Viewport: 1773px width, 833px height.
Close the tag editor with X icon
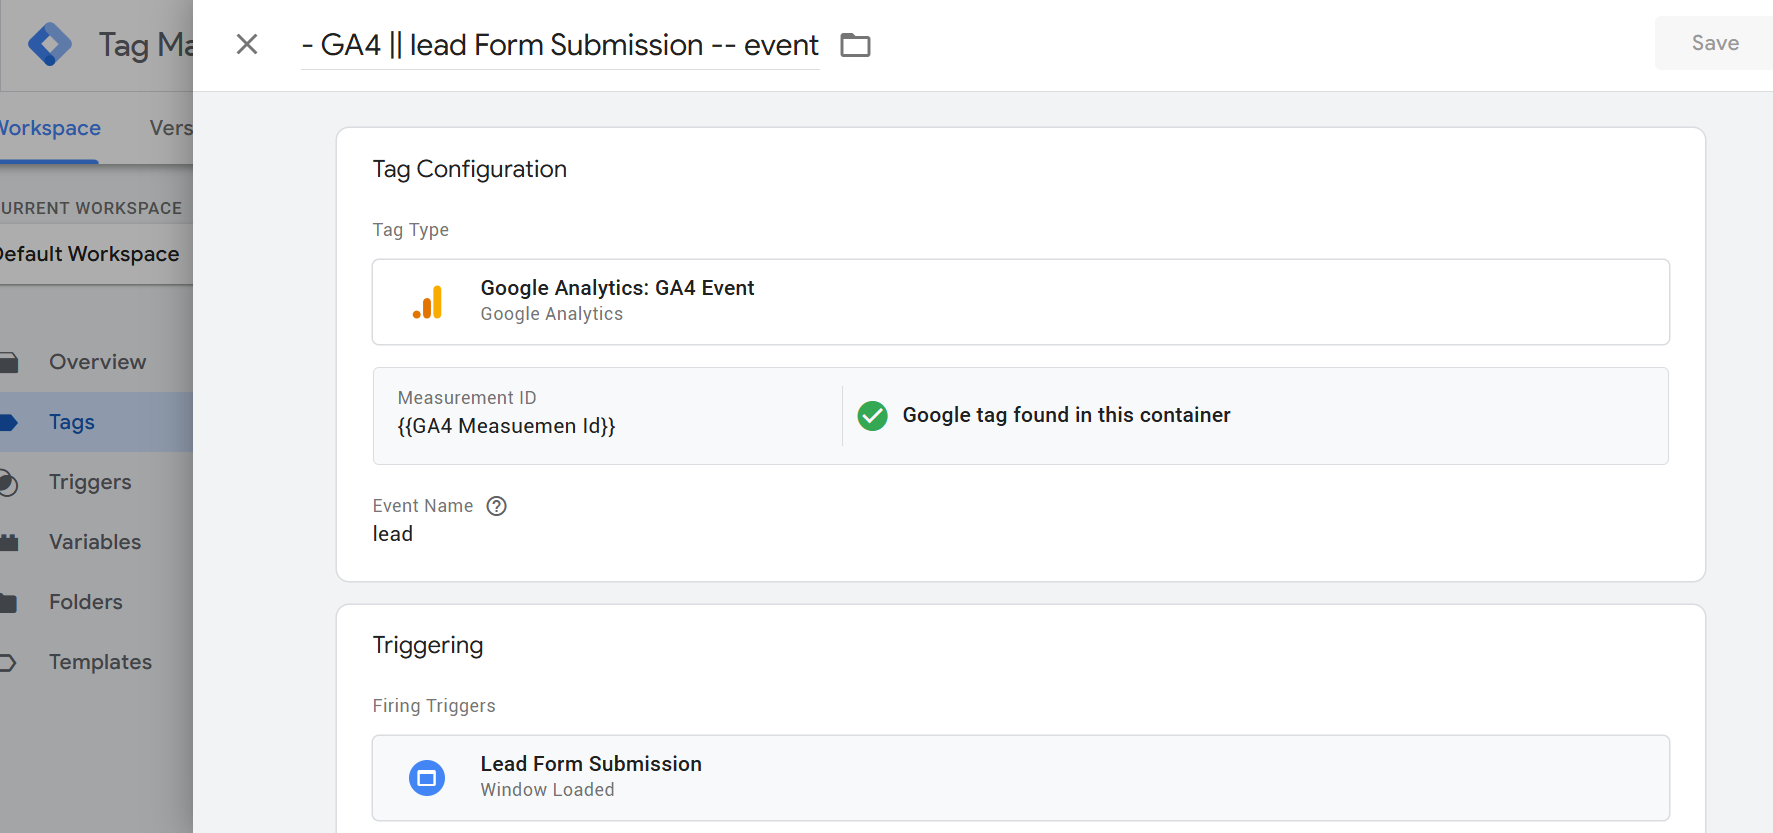pyautogui.click(x=247, y=44)
